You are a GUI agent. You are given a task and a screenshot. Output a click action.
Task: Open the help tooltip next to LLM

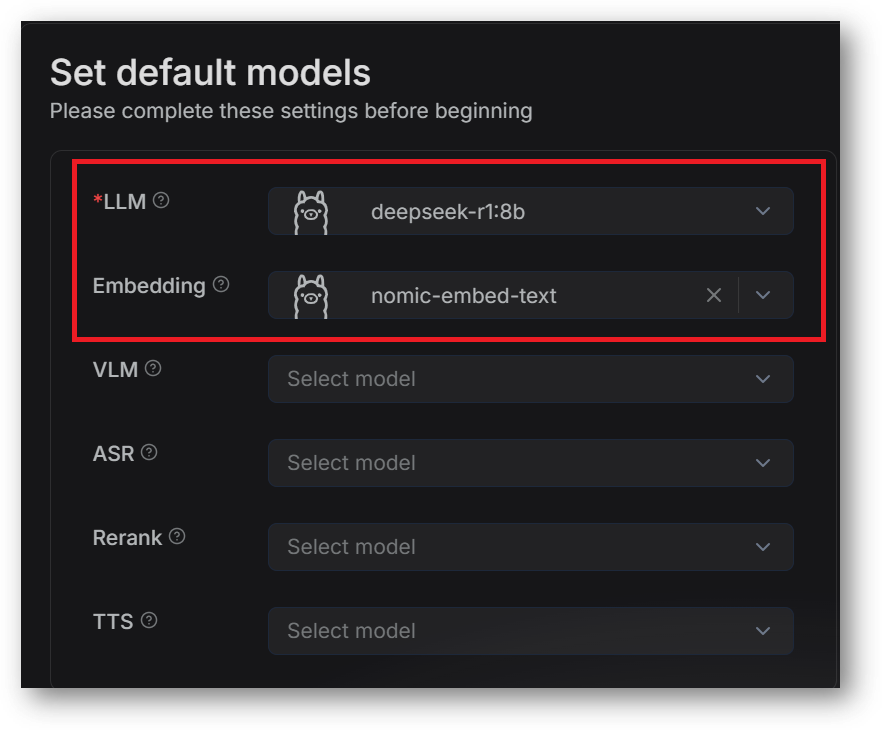(x=160, y=199)
